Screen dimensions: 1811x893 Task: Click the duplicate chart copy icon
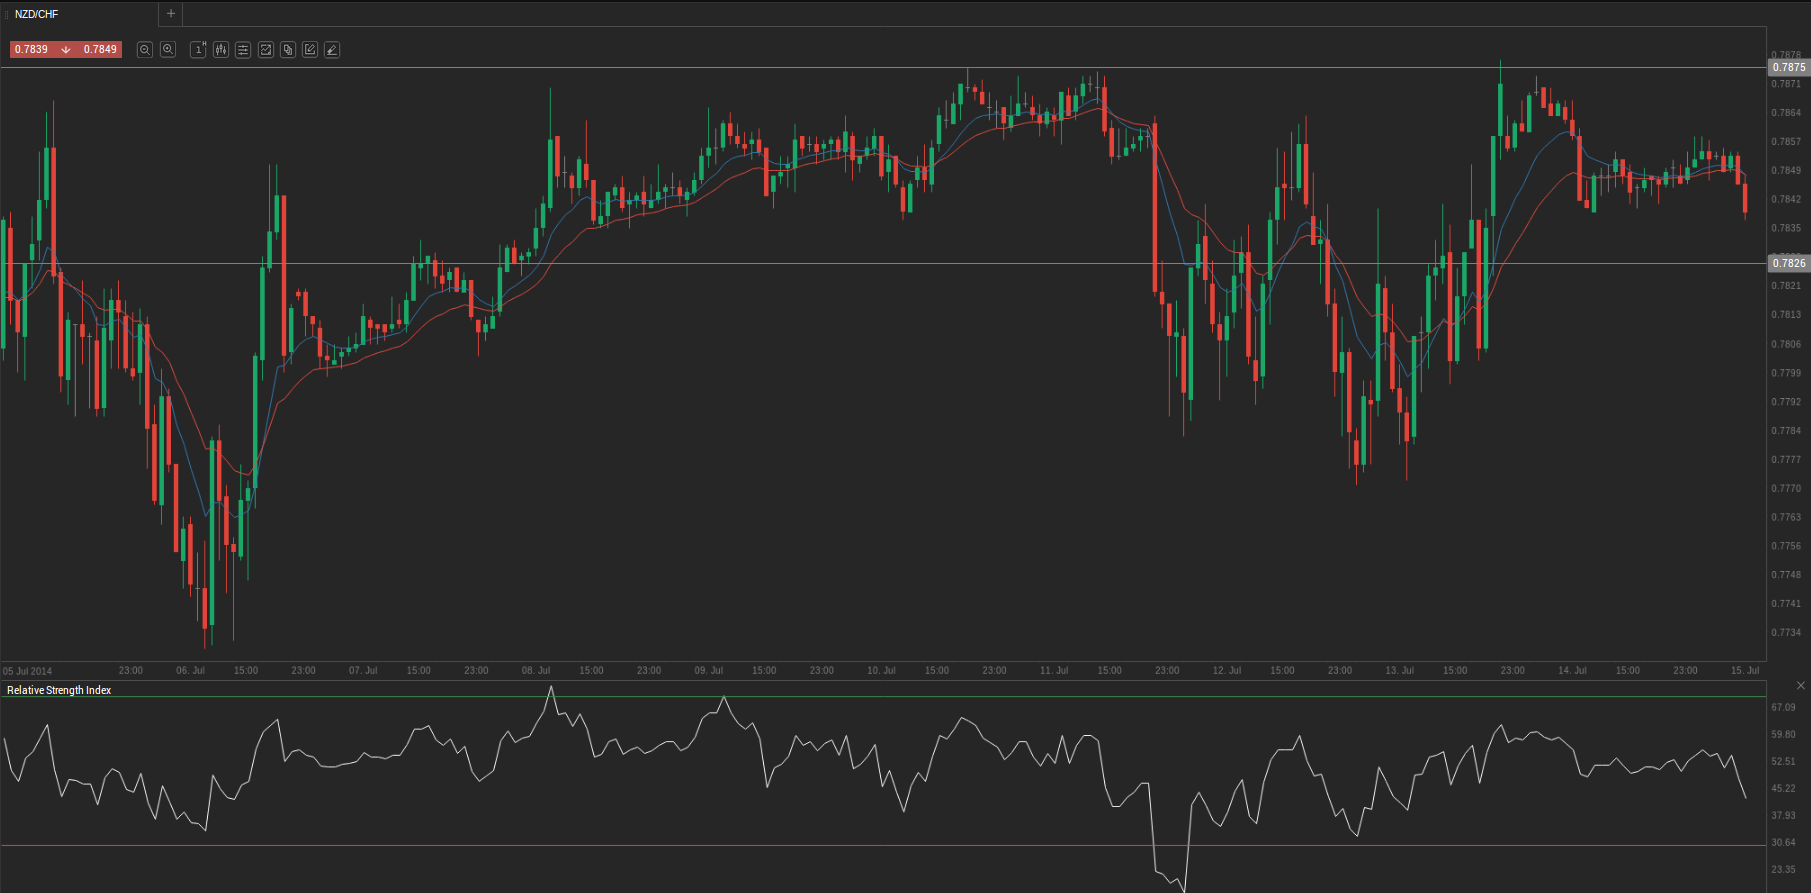[288, 50]
